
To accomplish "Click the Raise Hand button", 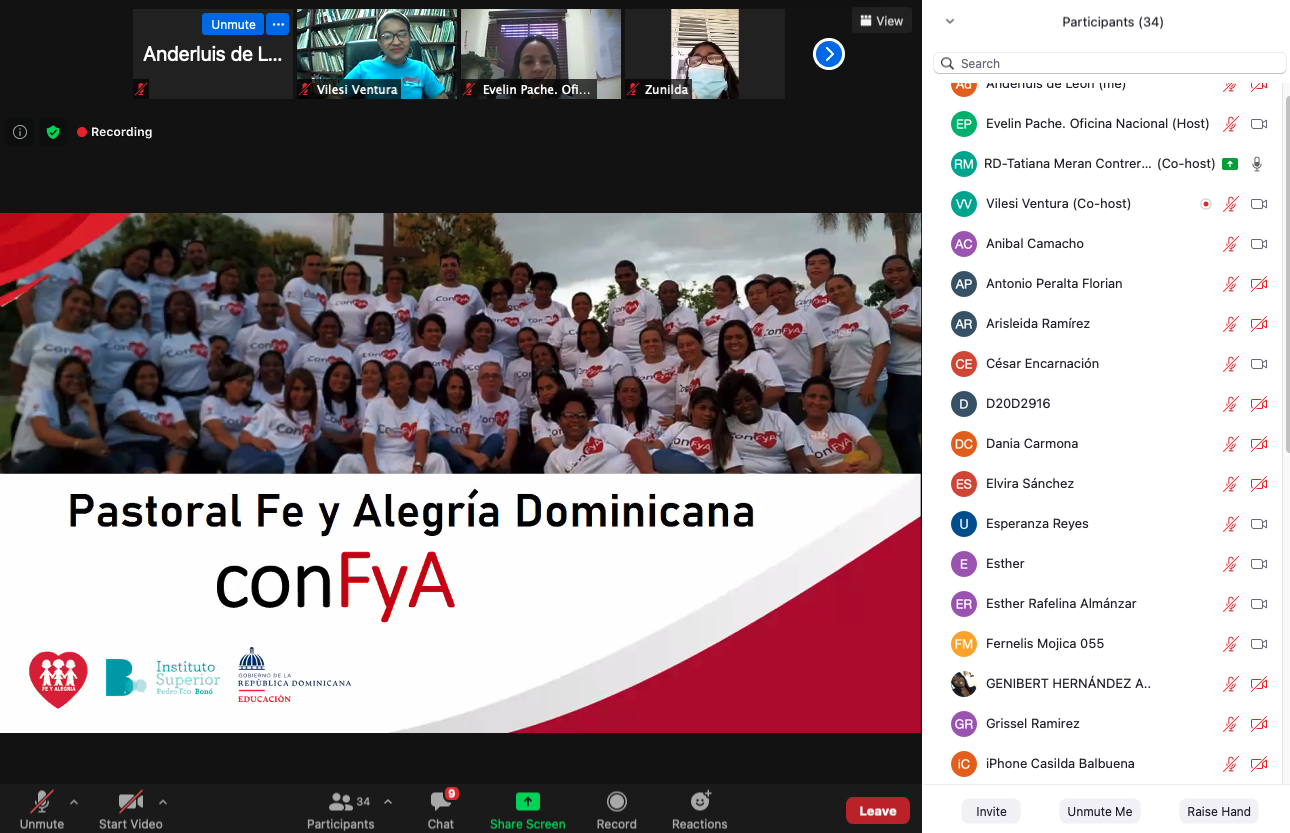I will (x=1218, y=811).
